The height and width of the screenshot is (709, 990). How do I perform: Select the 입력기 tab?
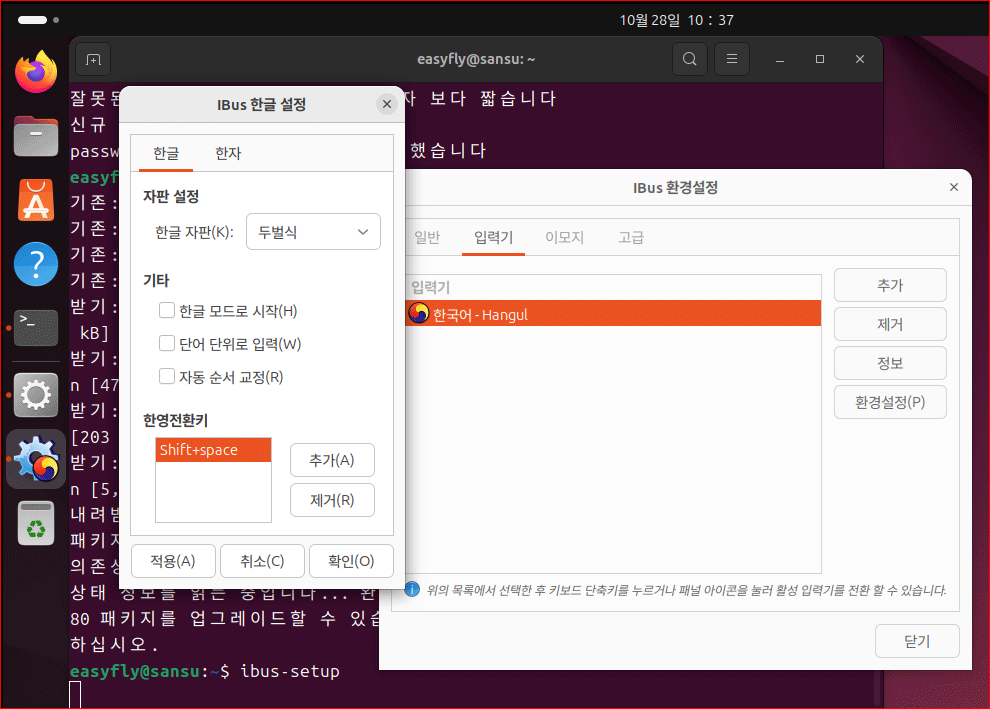494,237
